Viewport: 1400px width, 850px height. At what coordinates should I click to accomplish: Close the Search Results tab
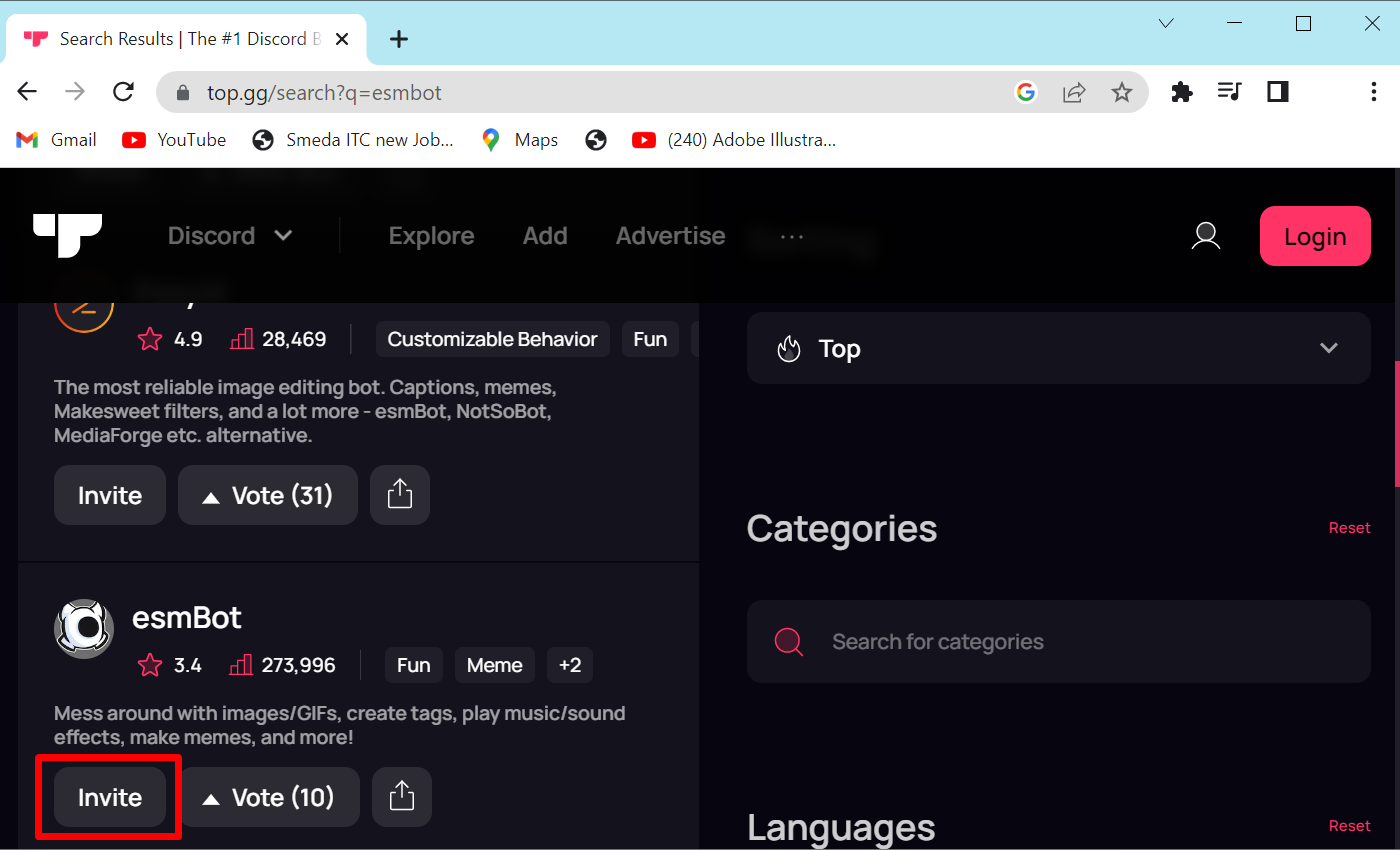(x=342, y=39)
